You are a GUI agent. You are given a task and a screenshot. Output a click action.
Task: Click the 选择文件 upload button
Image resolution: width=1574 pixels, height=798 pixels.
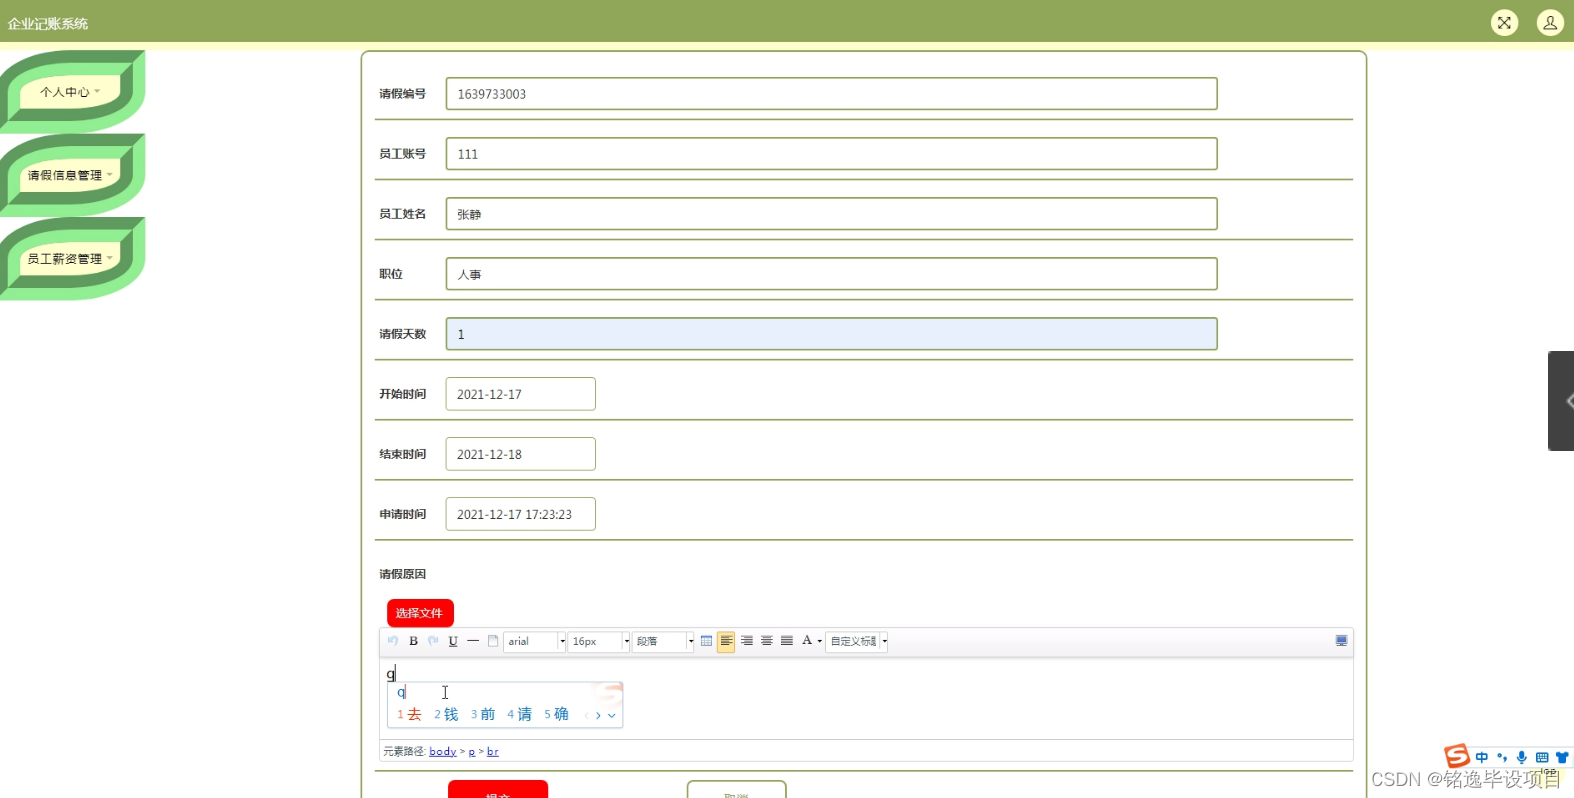click(x=420, y=613)
